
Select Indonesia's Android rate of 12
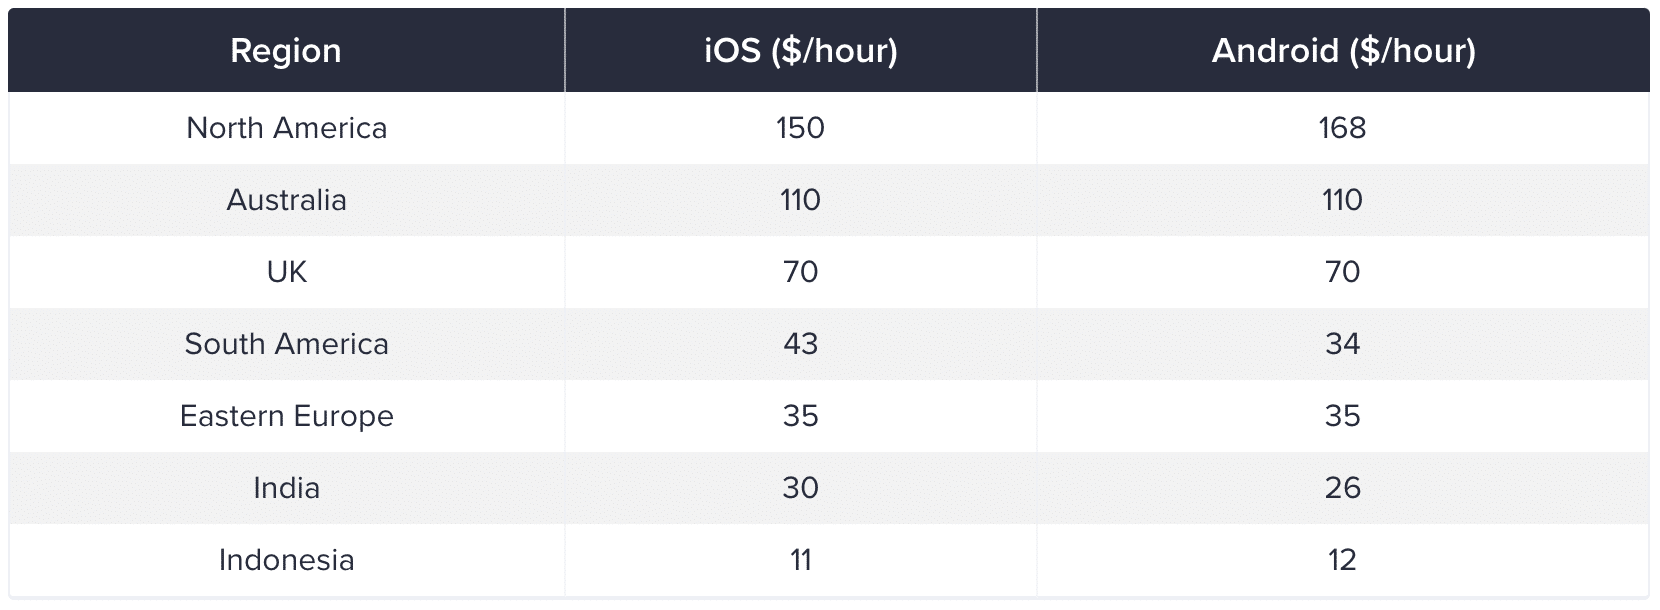coord(1342,560)
